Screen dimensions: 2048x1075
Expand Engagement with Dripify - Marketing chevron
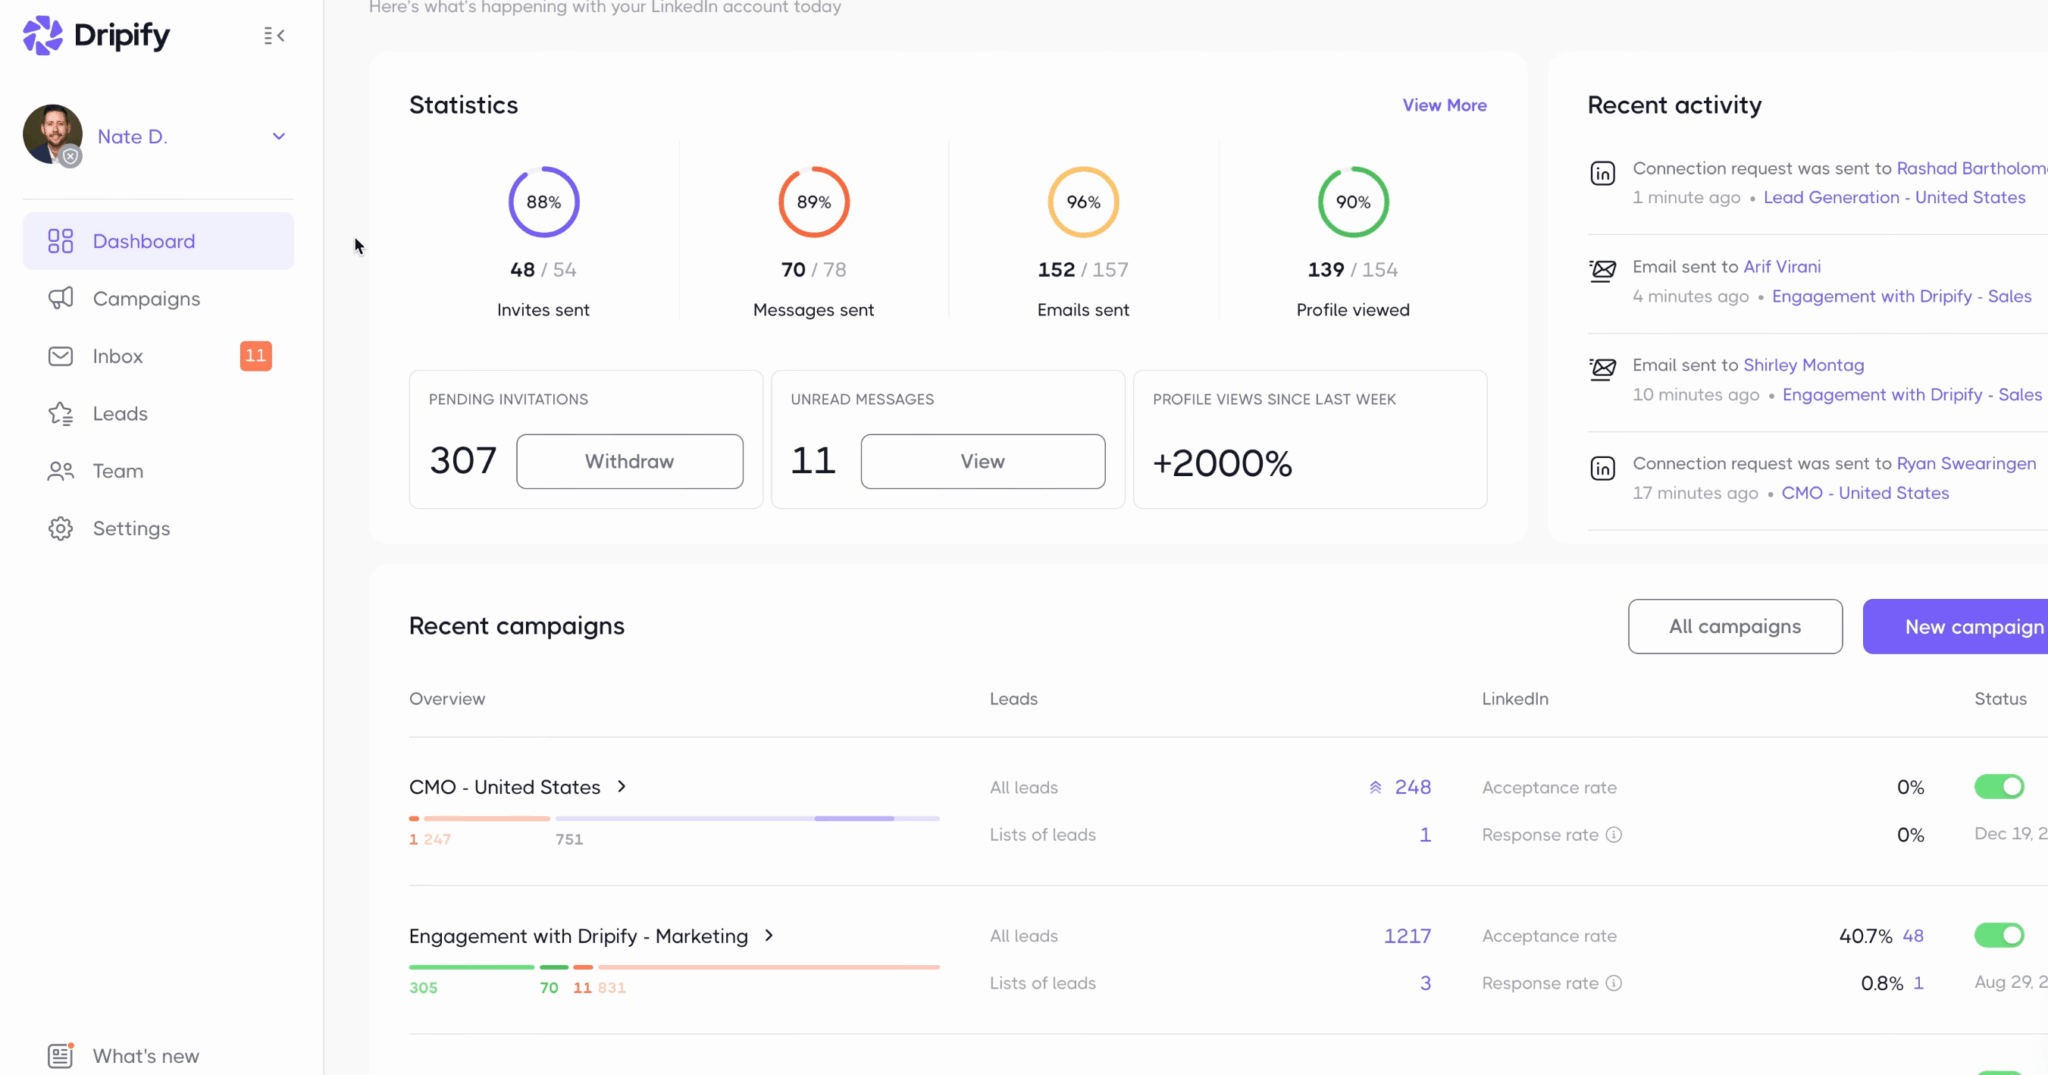pos(769,936)
